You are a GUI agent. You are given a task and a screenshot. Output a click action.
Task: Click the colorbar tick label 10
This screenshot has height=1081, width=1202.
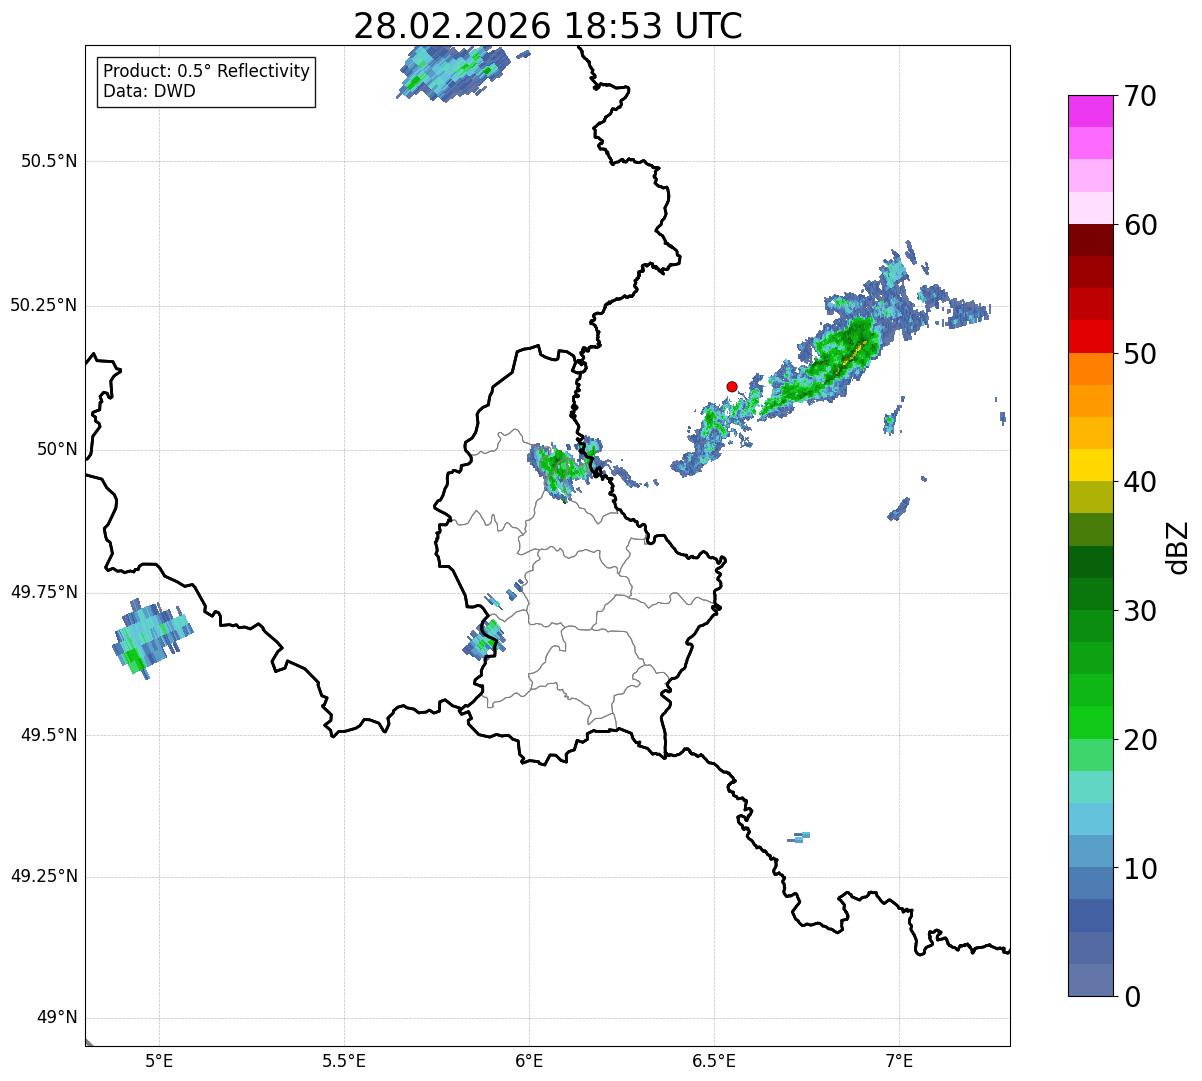click(x=1139, y=869)
